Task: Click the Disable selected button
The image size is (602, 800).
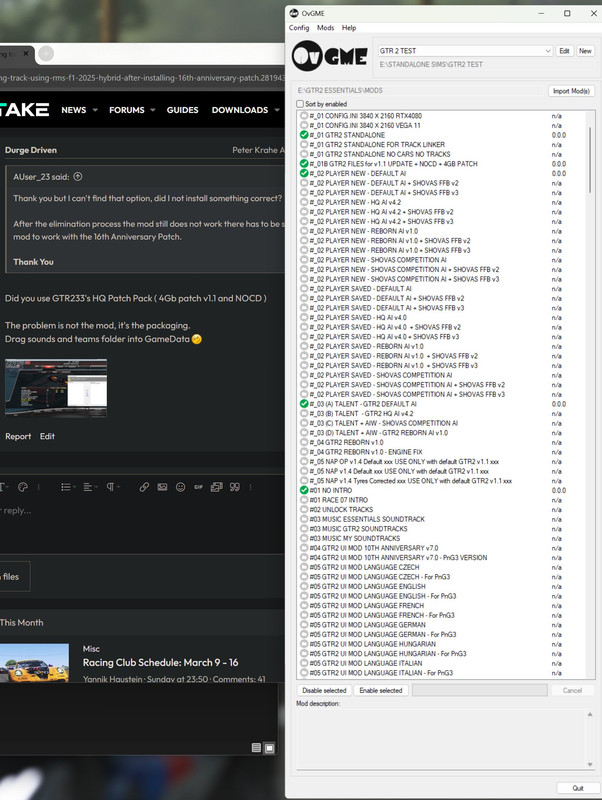Action: pos(324,690)
